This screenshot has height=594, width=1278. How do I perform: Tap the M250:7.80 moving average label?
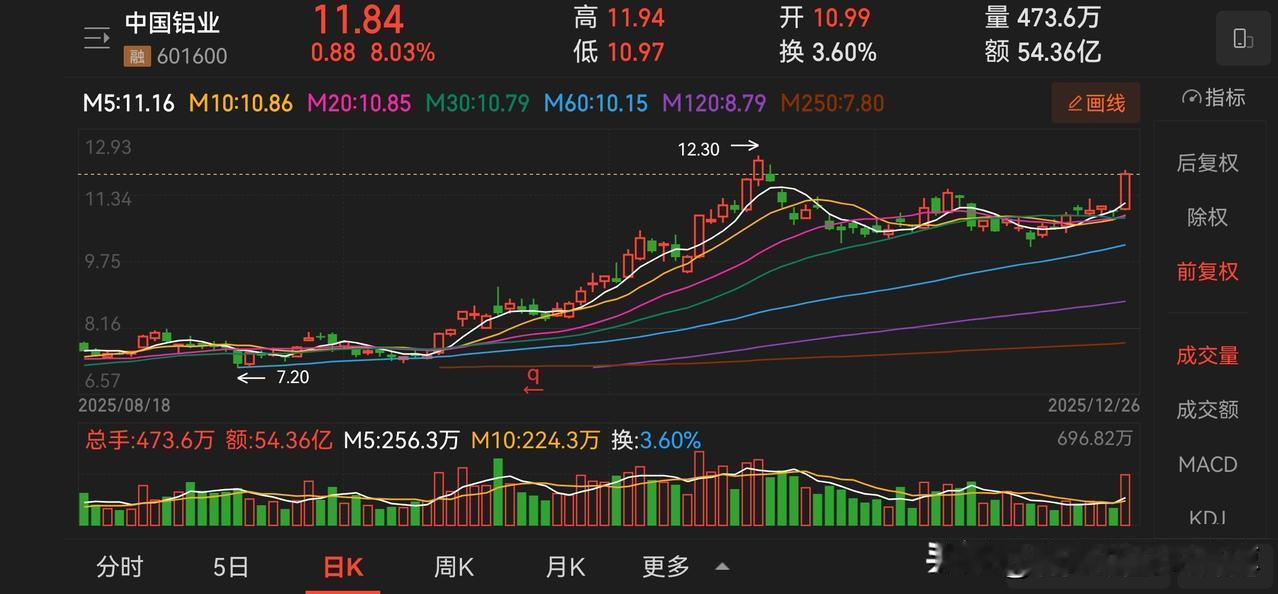832,102
